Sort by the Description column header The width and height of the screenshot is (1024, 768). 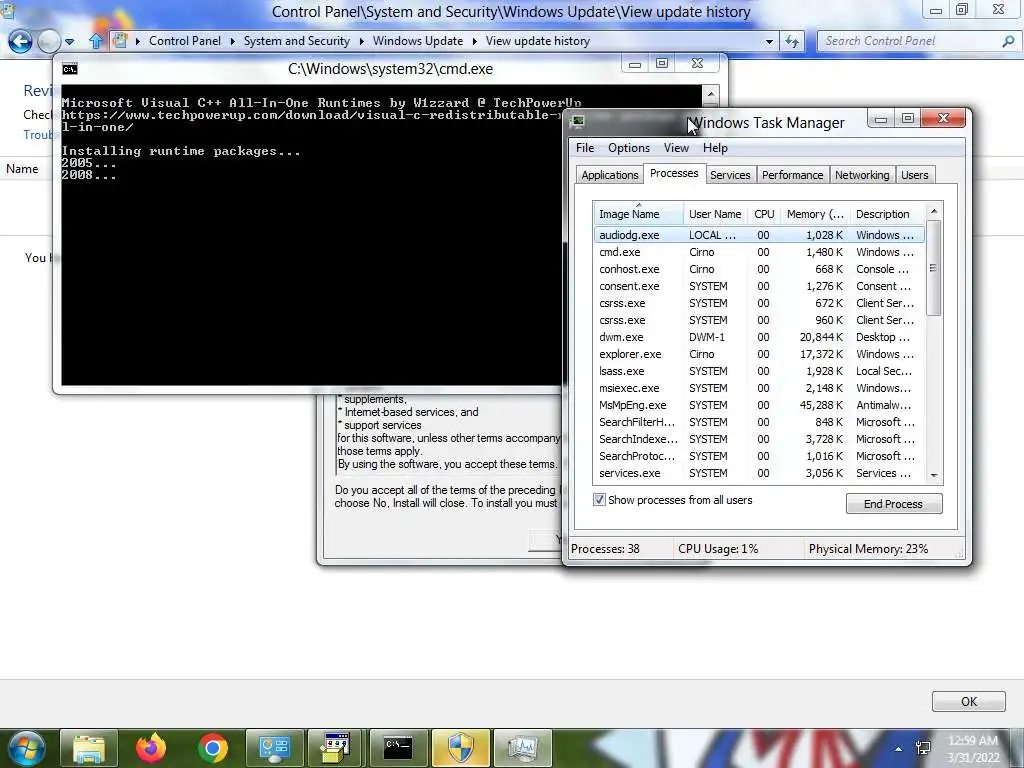click(x=887, y=214)
